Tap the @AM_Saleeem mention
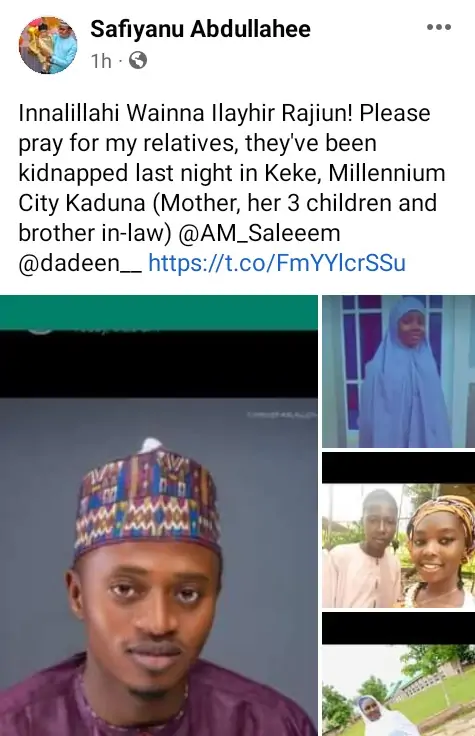Screen dimensions: 475x736 click(259, 233)
